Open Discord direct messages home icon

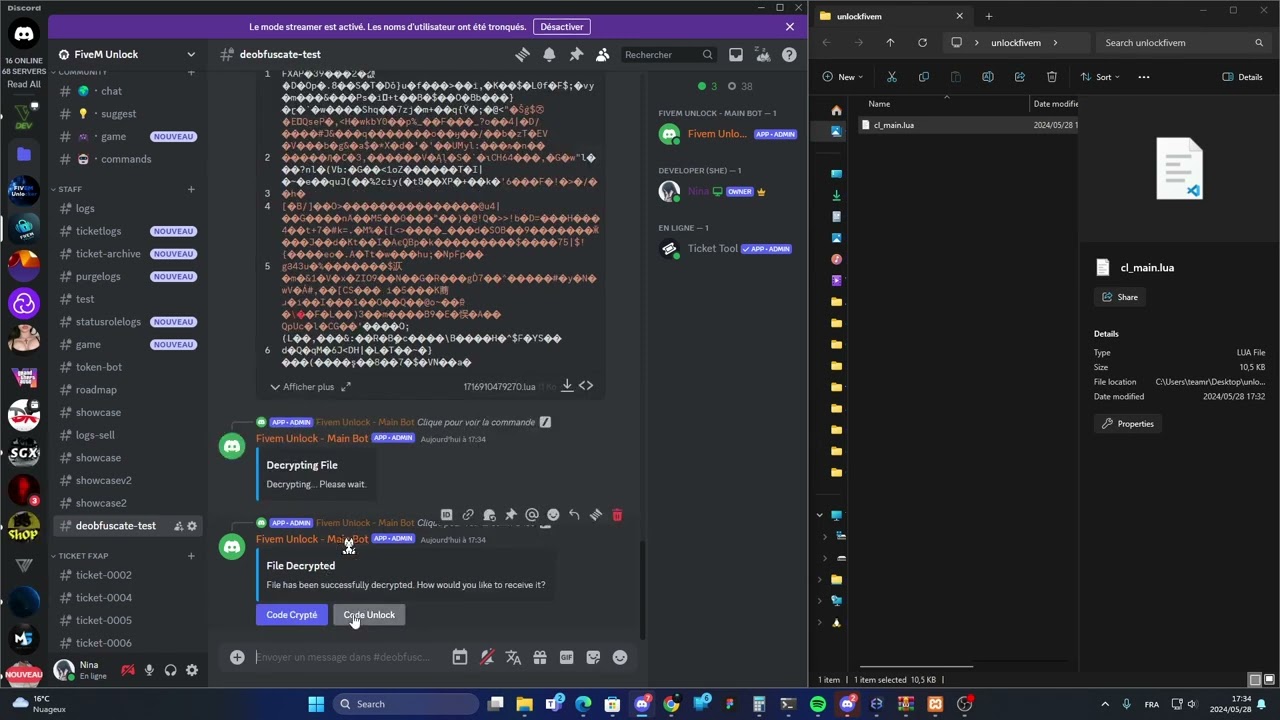pos(24,35)
